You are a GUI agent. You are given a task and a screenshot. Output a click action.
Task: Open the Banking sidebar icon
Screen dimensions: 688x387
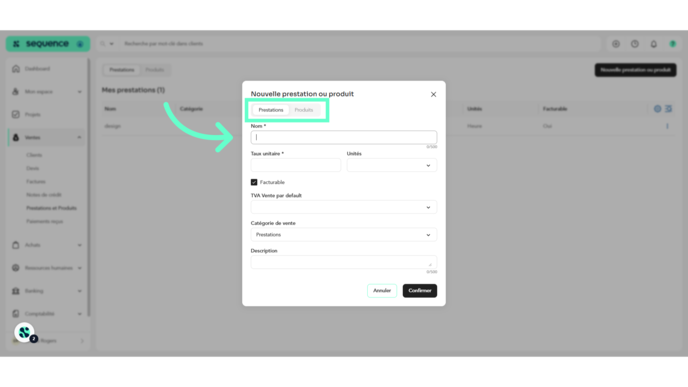point(16,291)
